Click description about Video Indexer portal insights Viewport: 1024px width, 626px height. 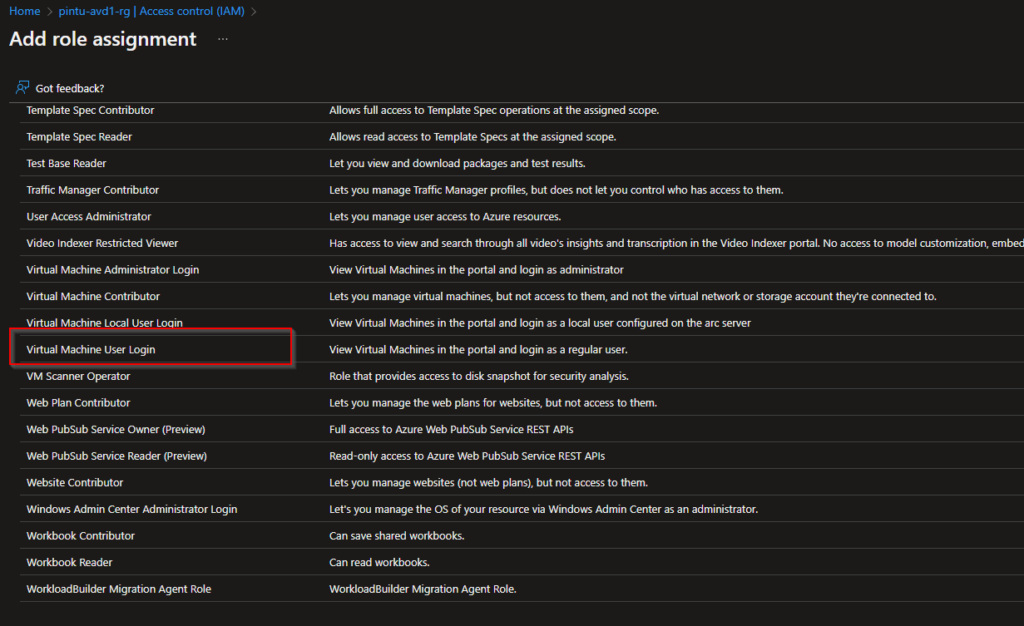tap(677, 243)
